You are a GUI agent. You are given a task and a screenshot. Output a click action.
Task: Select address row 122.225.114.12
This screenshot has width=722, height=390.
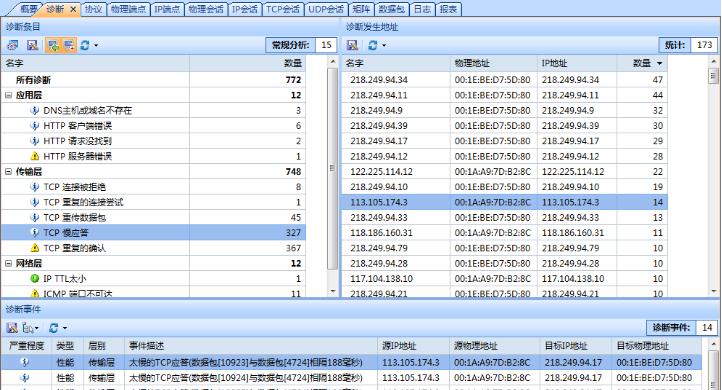coord(504,172)
